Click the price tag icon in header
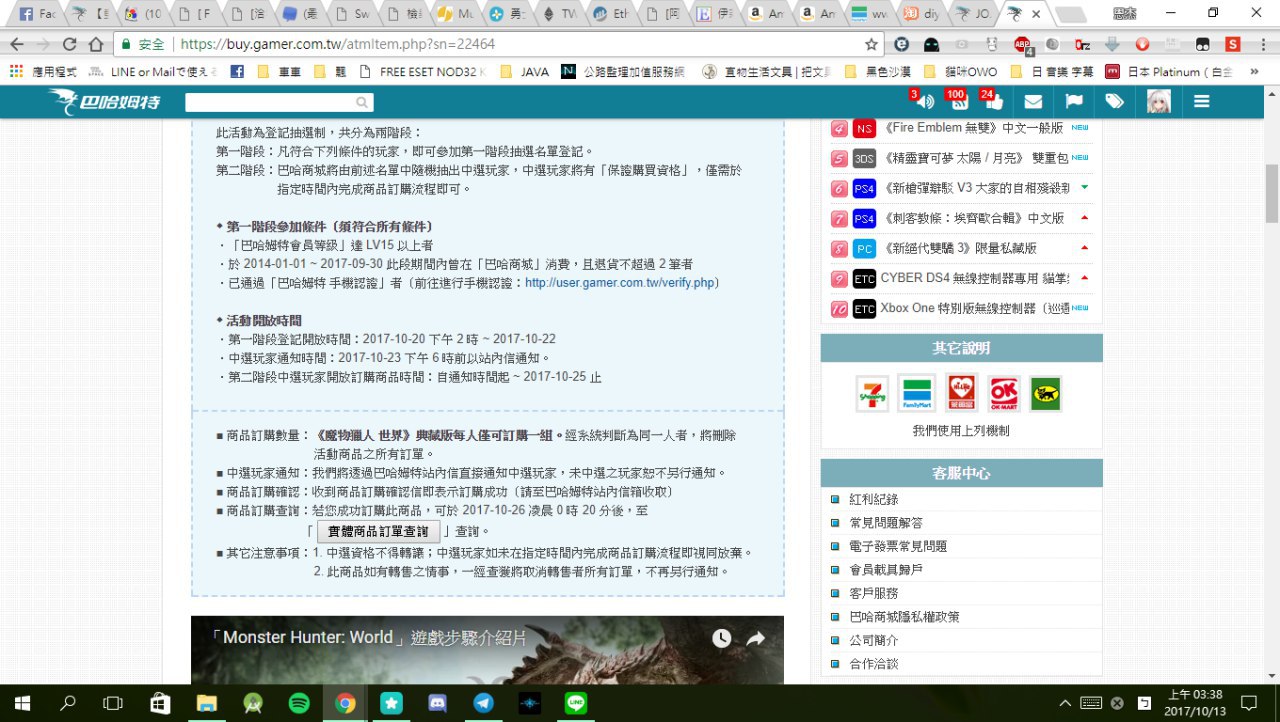Image resolution: width=1280 pixels, height=722 pixels. [x=1114, y=102]
